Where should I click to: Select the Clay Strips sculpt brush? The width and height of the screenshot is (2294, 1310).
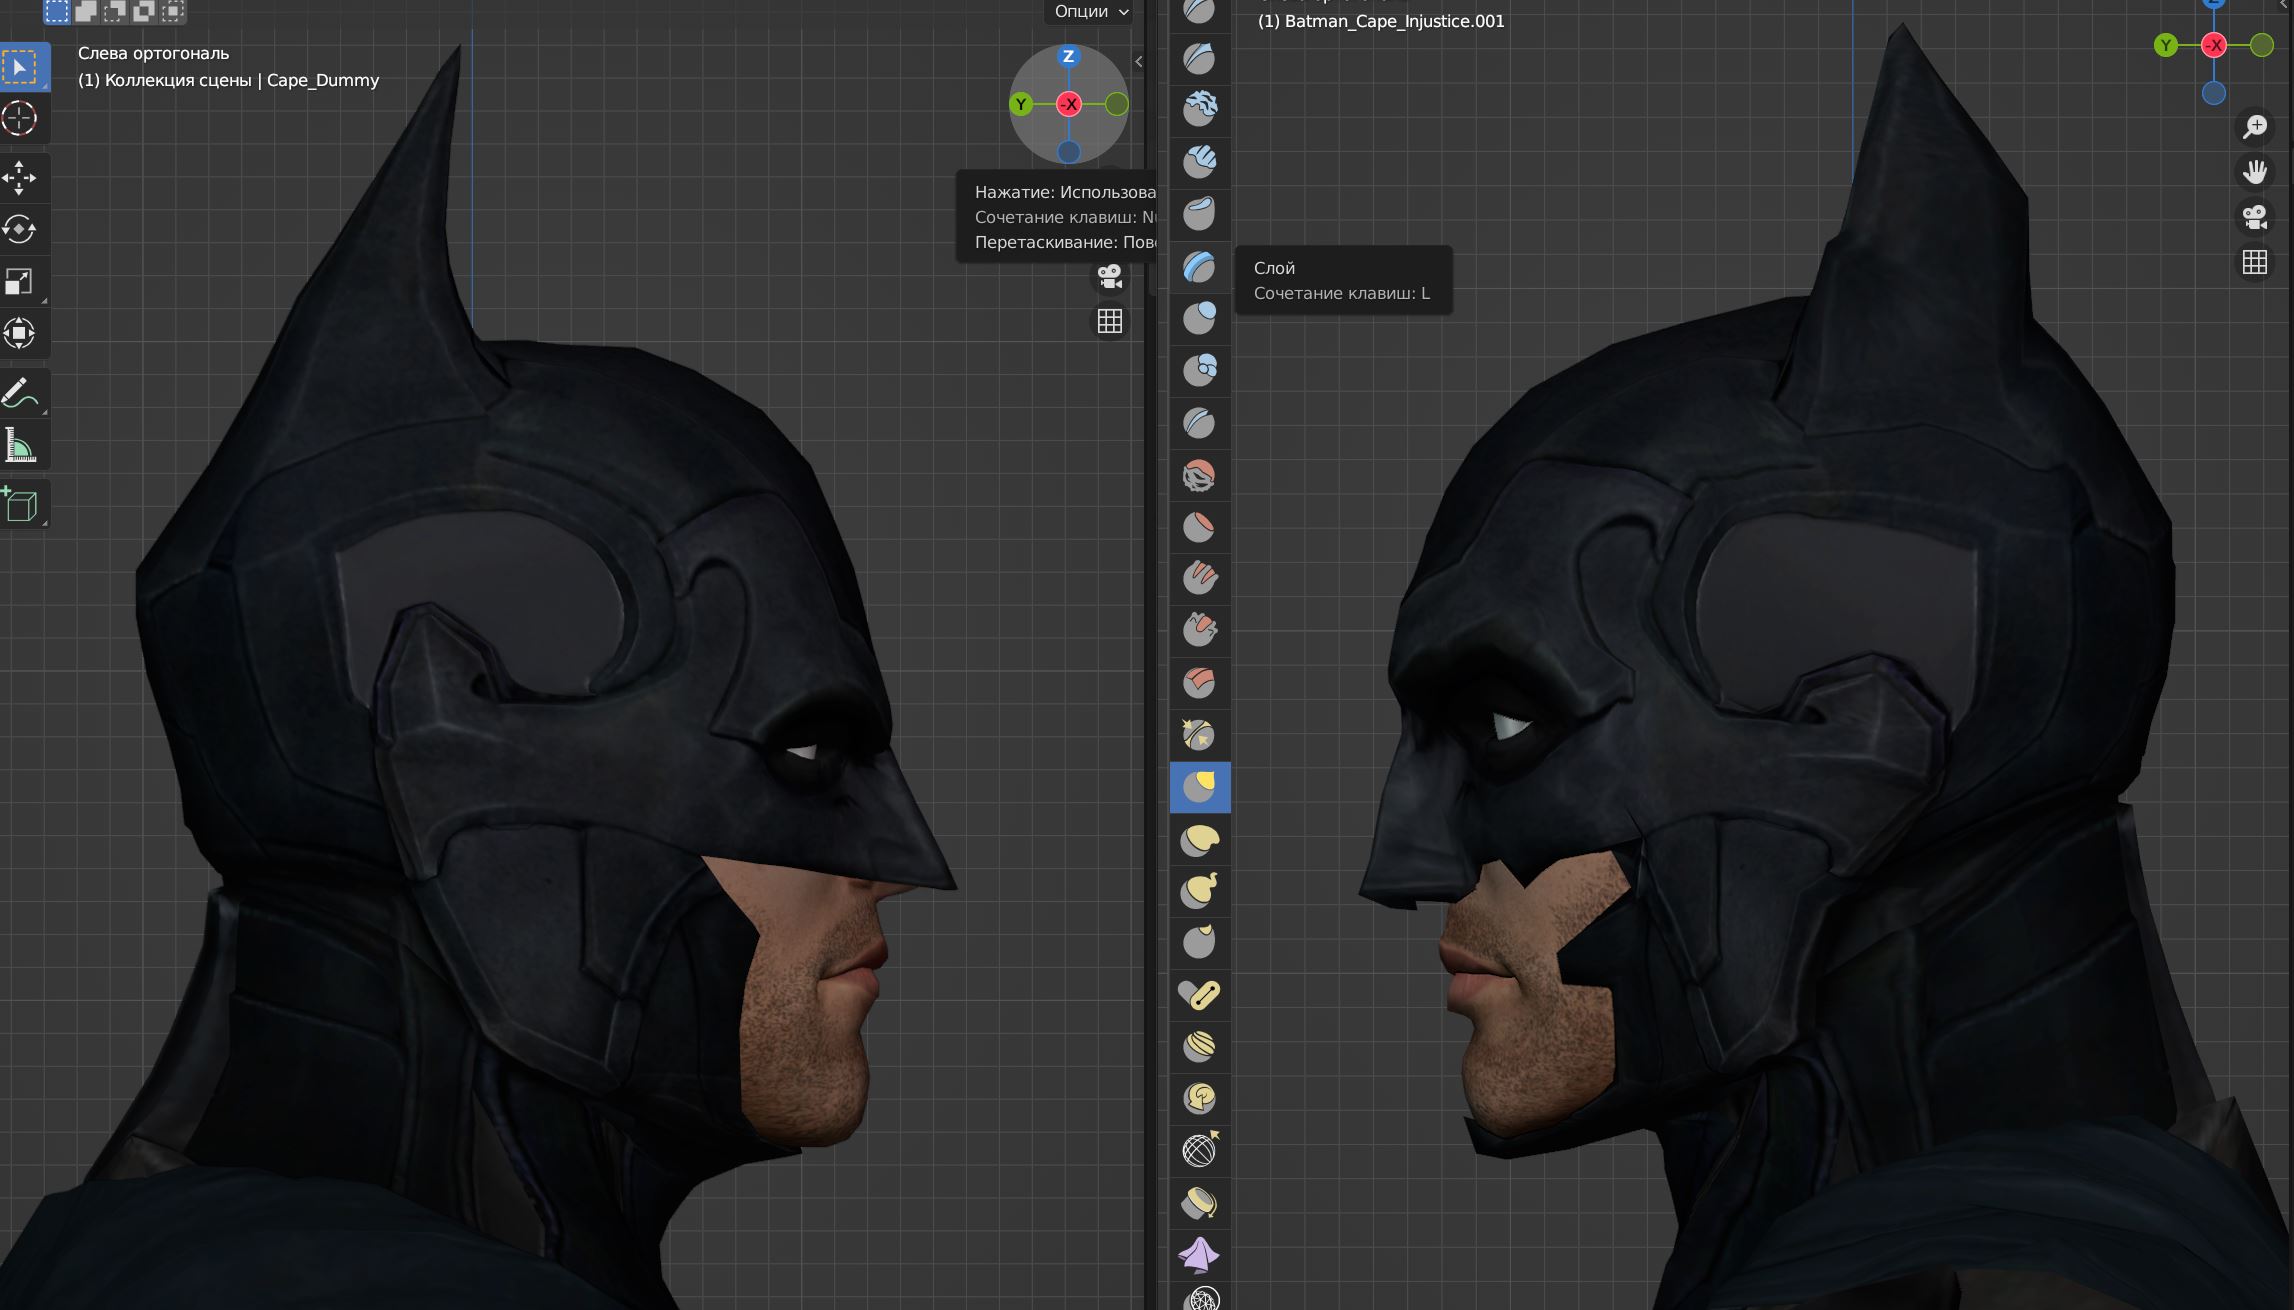click(x=1199, y=161)
